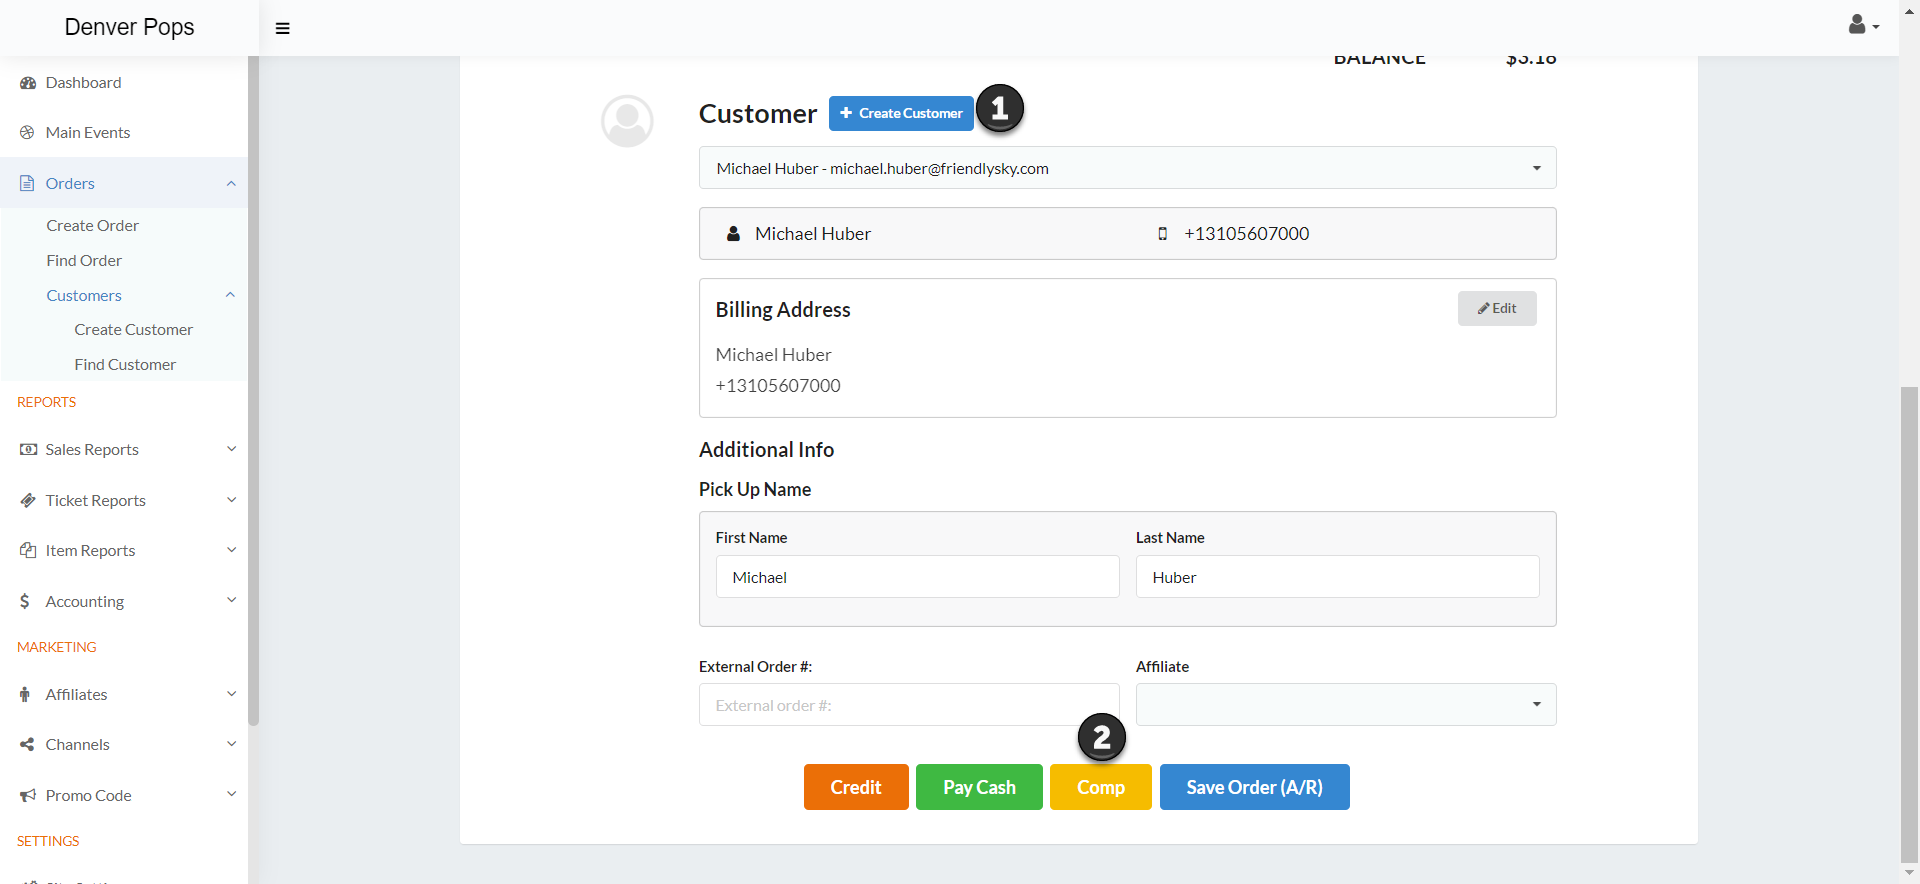Click the Channels share icon
The height and width of the screenshot is (884, 1920).
click(28, 745)
